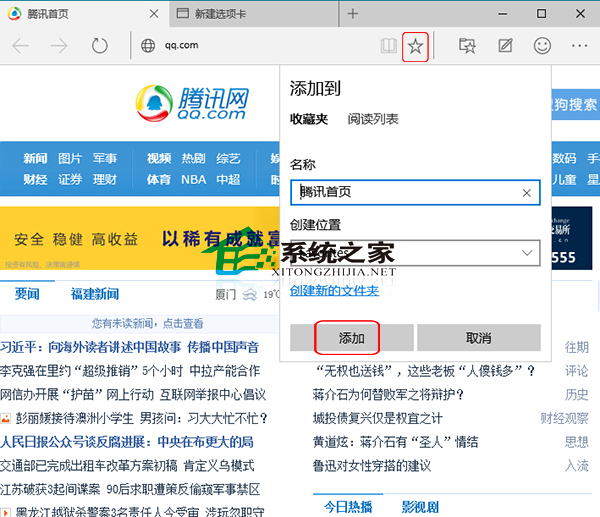Open the More actions ellipsis menu
This screenshot has width=600, height=517.
[x=579, y=46]
